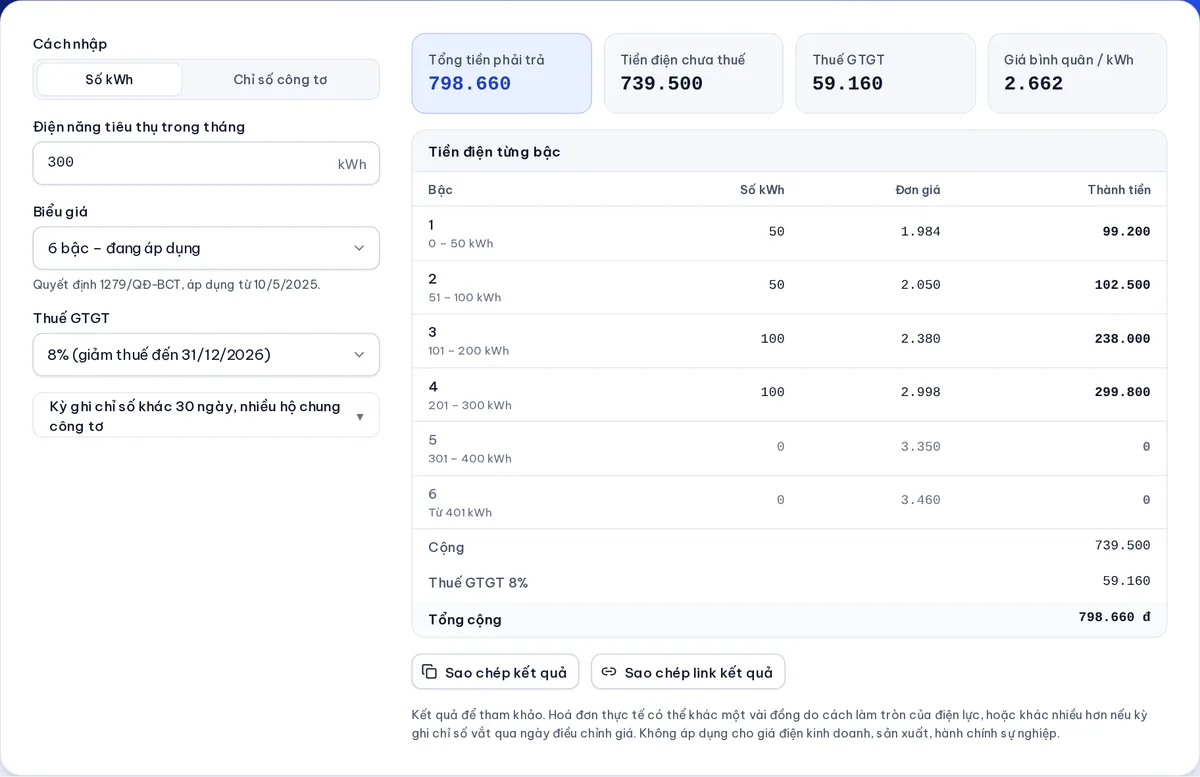
Task: Click the Tiền điện từng bậc table heading
Action: [x=494, y=152]
